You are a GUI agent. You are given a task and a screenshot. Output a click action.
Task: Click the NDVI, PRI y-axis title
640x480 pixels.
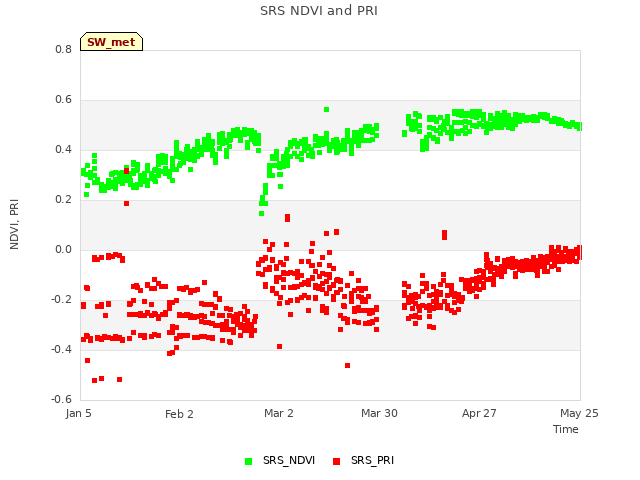[14, 224]
